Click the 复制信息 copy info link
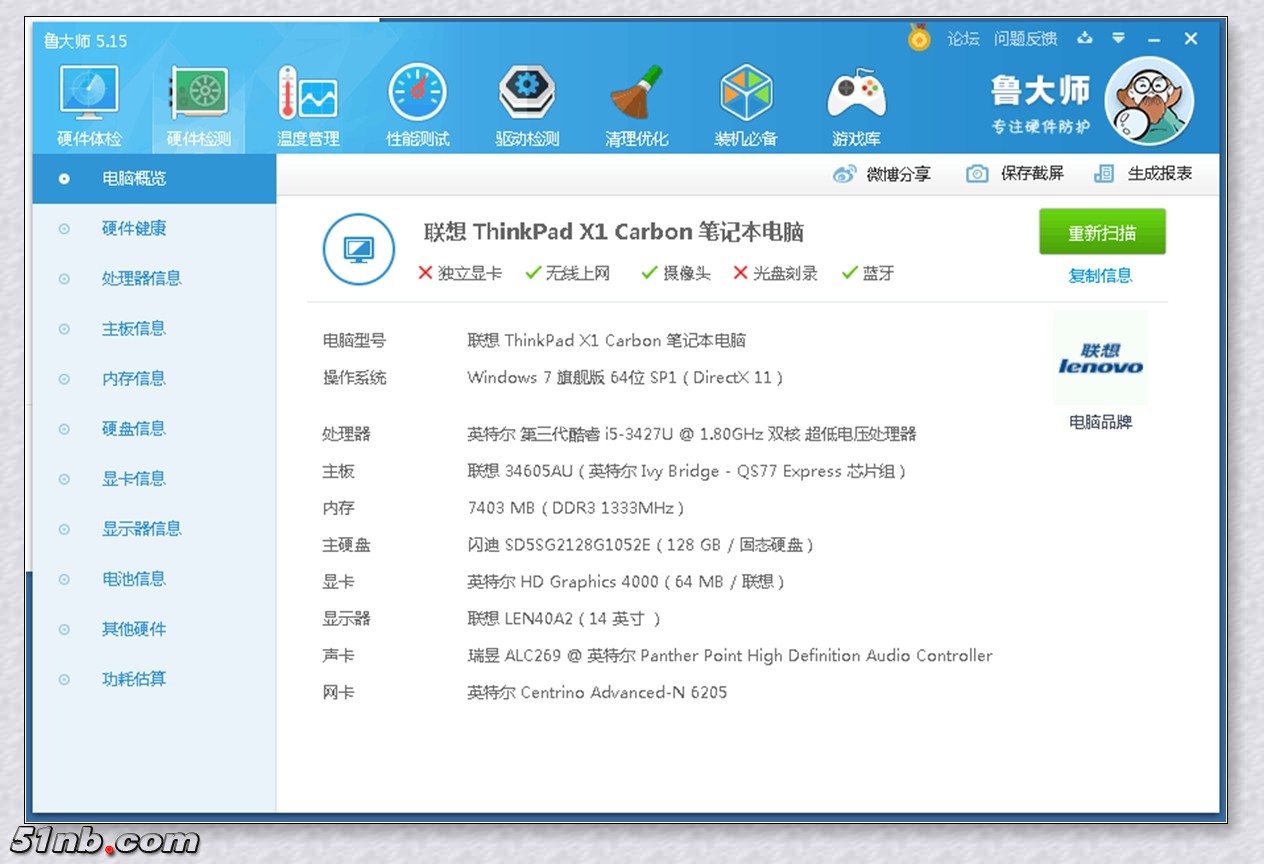 [1100, 276]
